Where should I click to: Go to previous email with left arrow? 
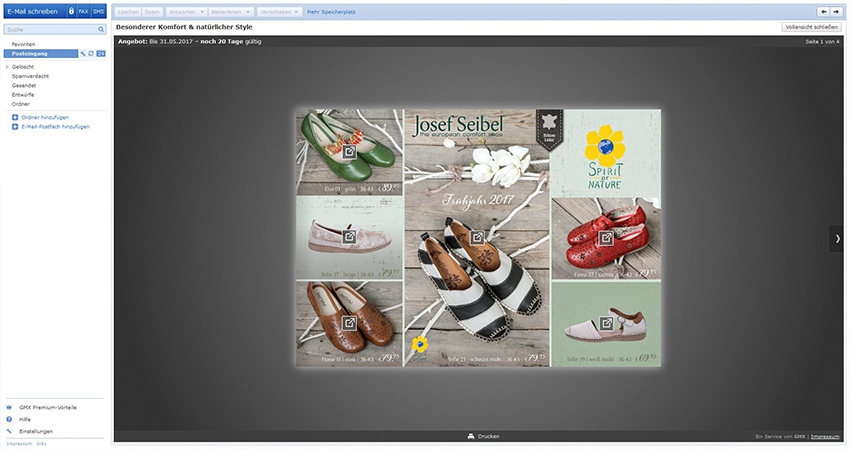[x=823, y=11]
